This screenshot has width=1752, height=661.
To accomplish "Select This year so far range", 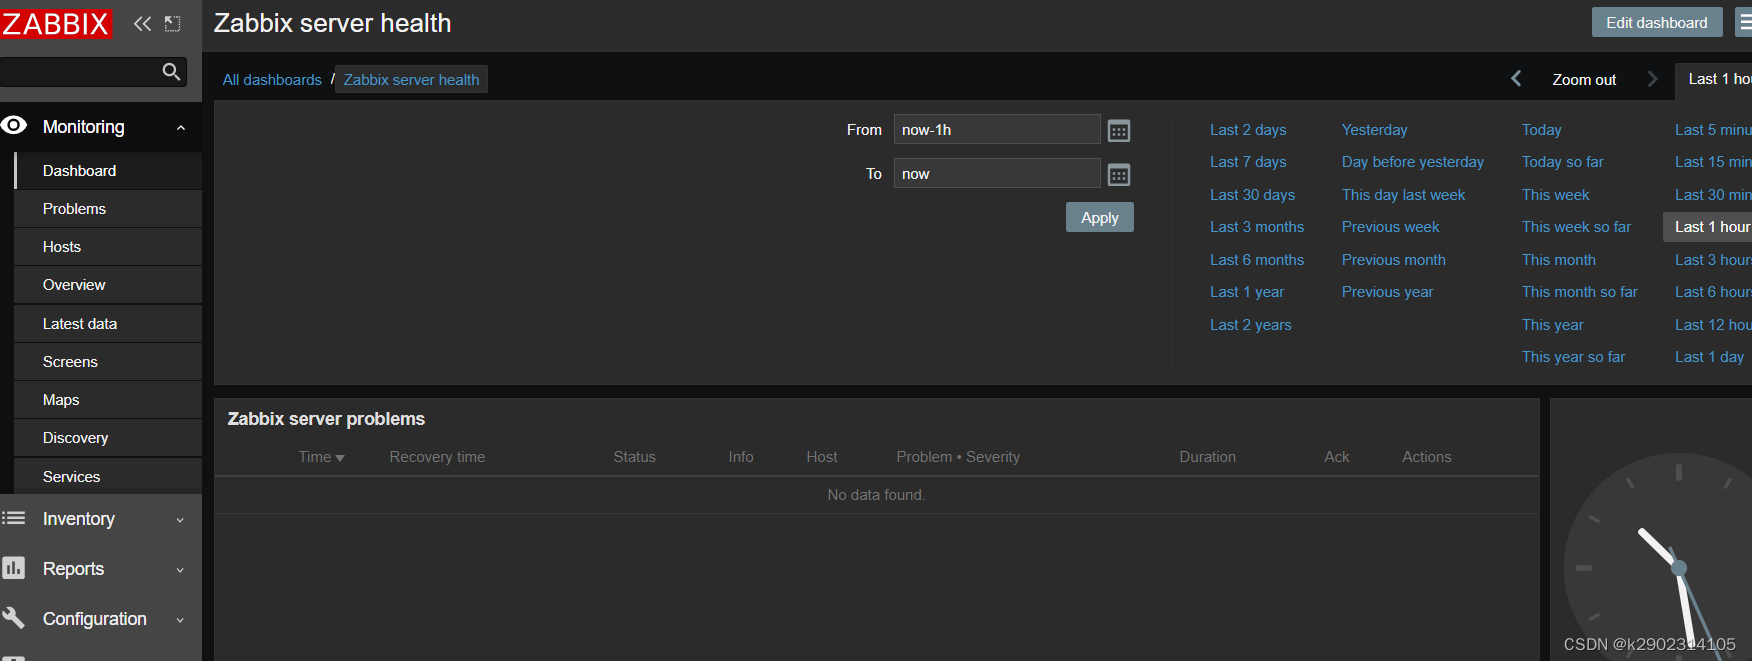I will click(1573, 357).
